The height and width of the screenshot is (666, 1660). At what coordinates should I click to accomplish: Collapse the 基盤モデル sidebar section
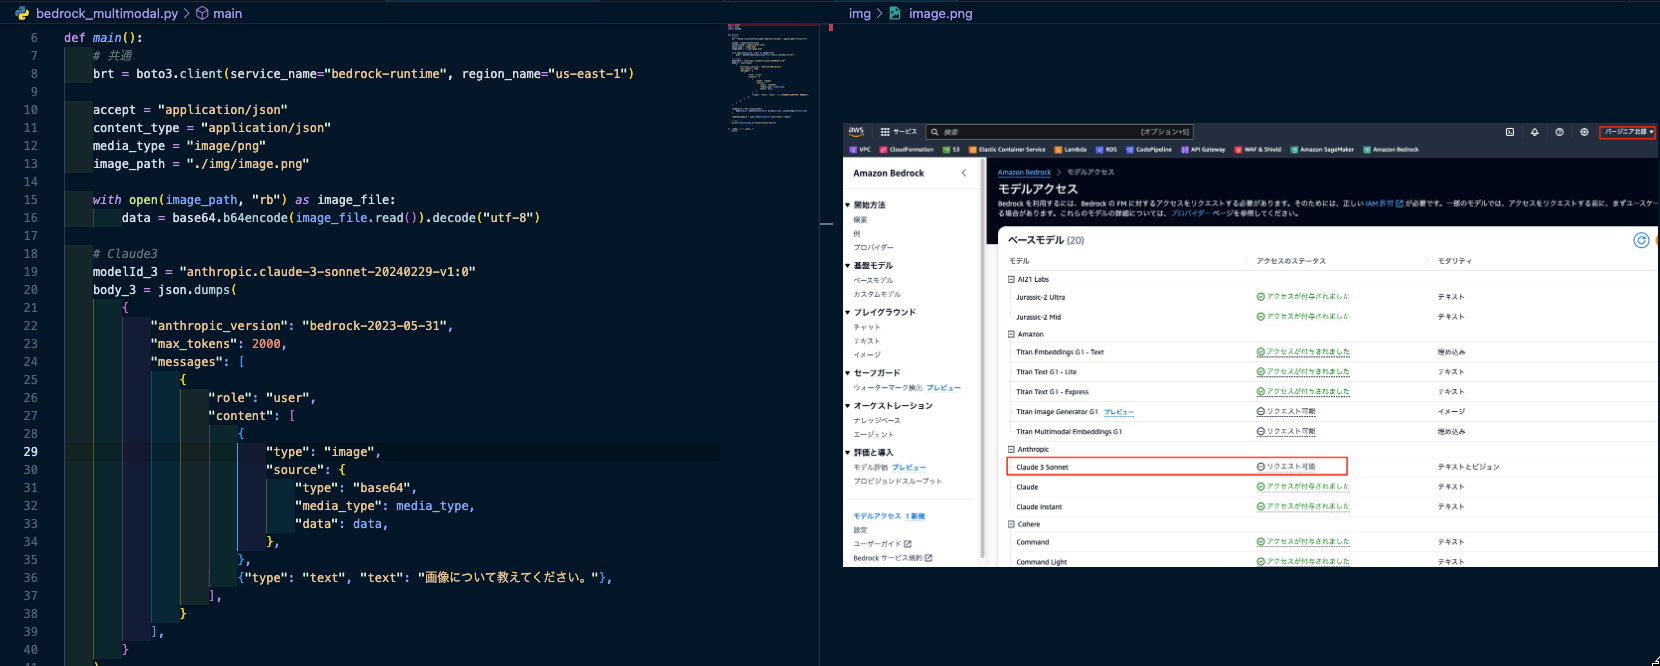pos(848,266)
